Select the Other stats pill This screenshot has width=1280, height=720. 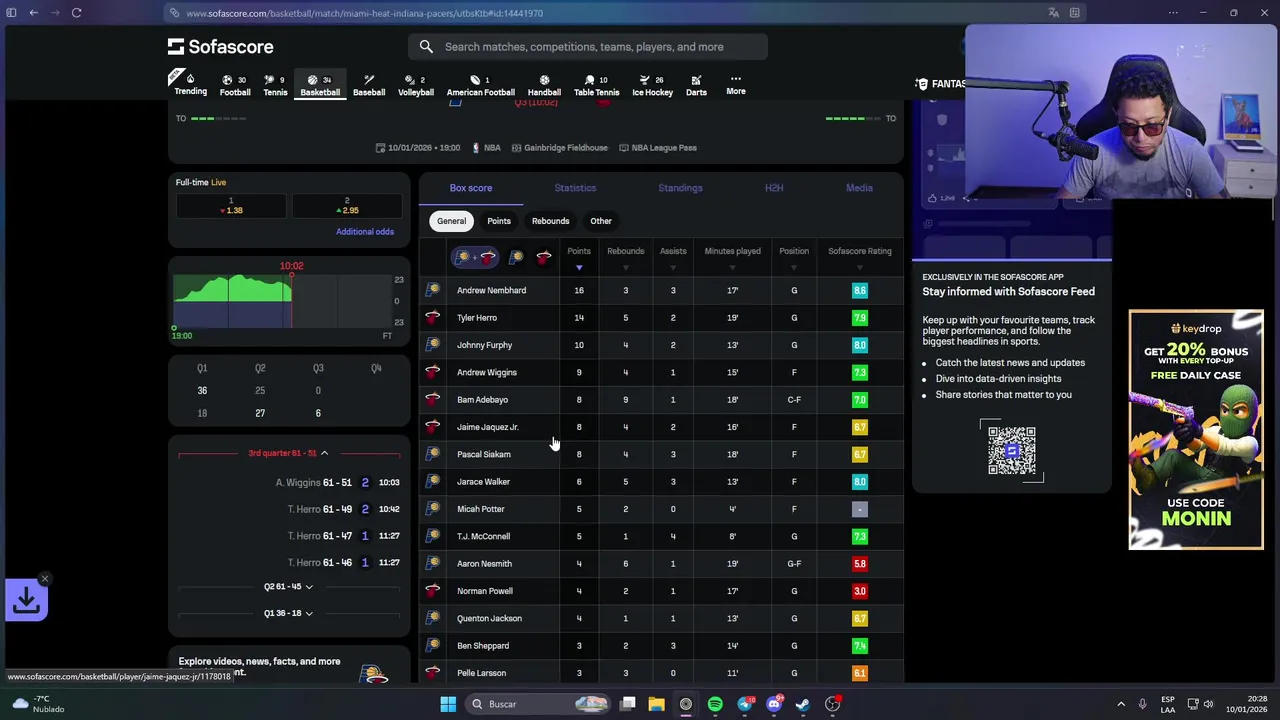[x=601, y=221]
